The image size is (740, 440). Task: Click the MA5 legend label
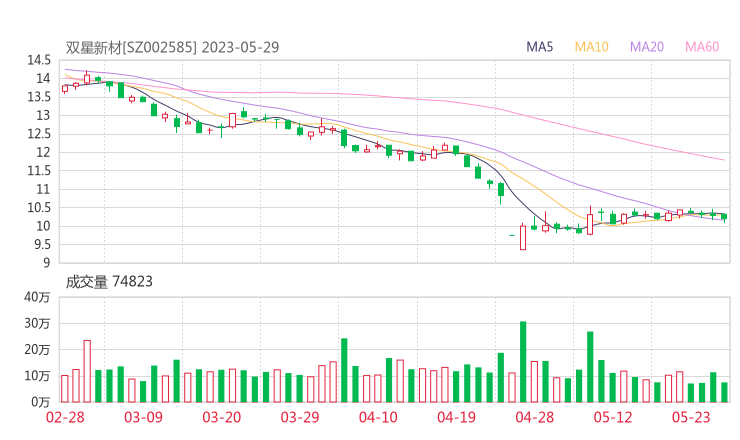click(x=539, y=47)
